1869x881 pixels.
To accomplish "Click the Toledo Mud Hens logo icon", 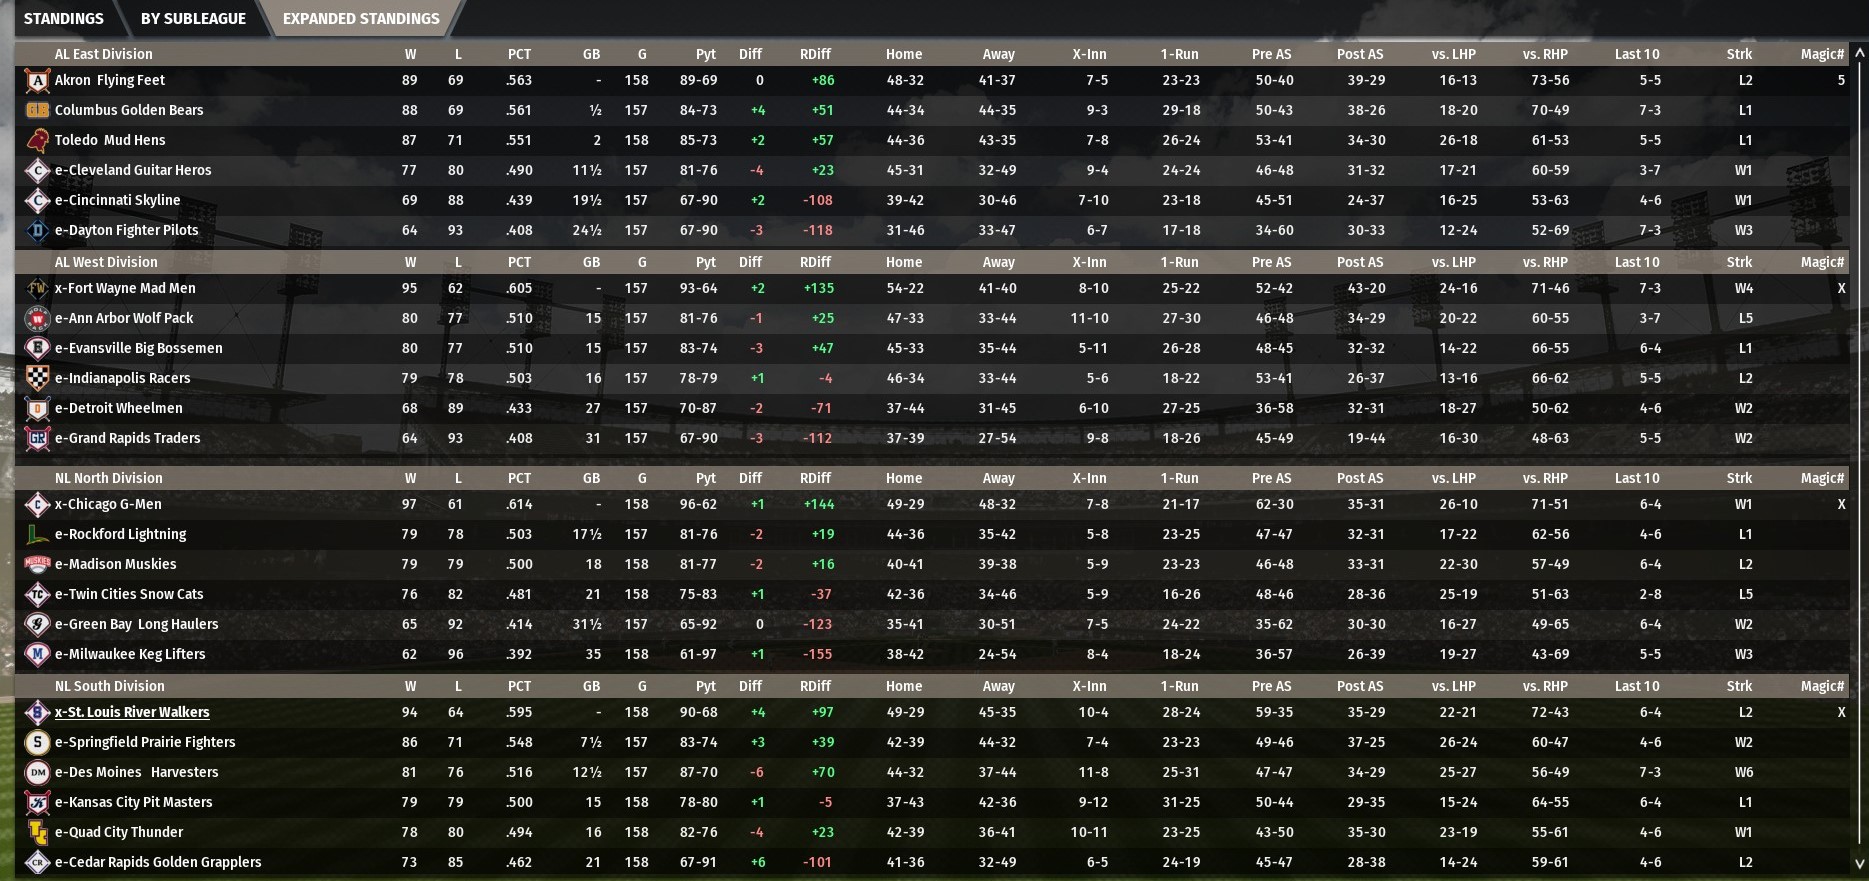I will [x=37, y=141].
